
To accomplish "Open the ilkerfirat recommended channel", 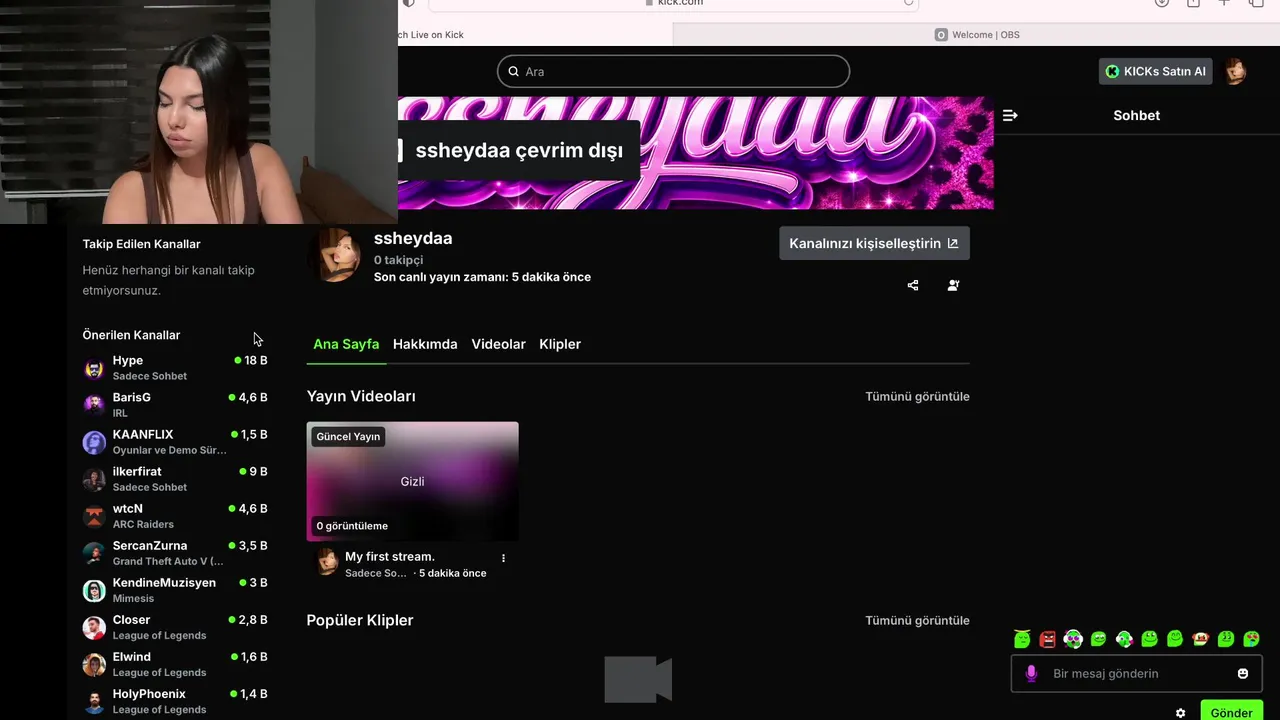I will 175,479.
